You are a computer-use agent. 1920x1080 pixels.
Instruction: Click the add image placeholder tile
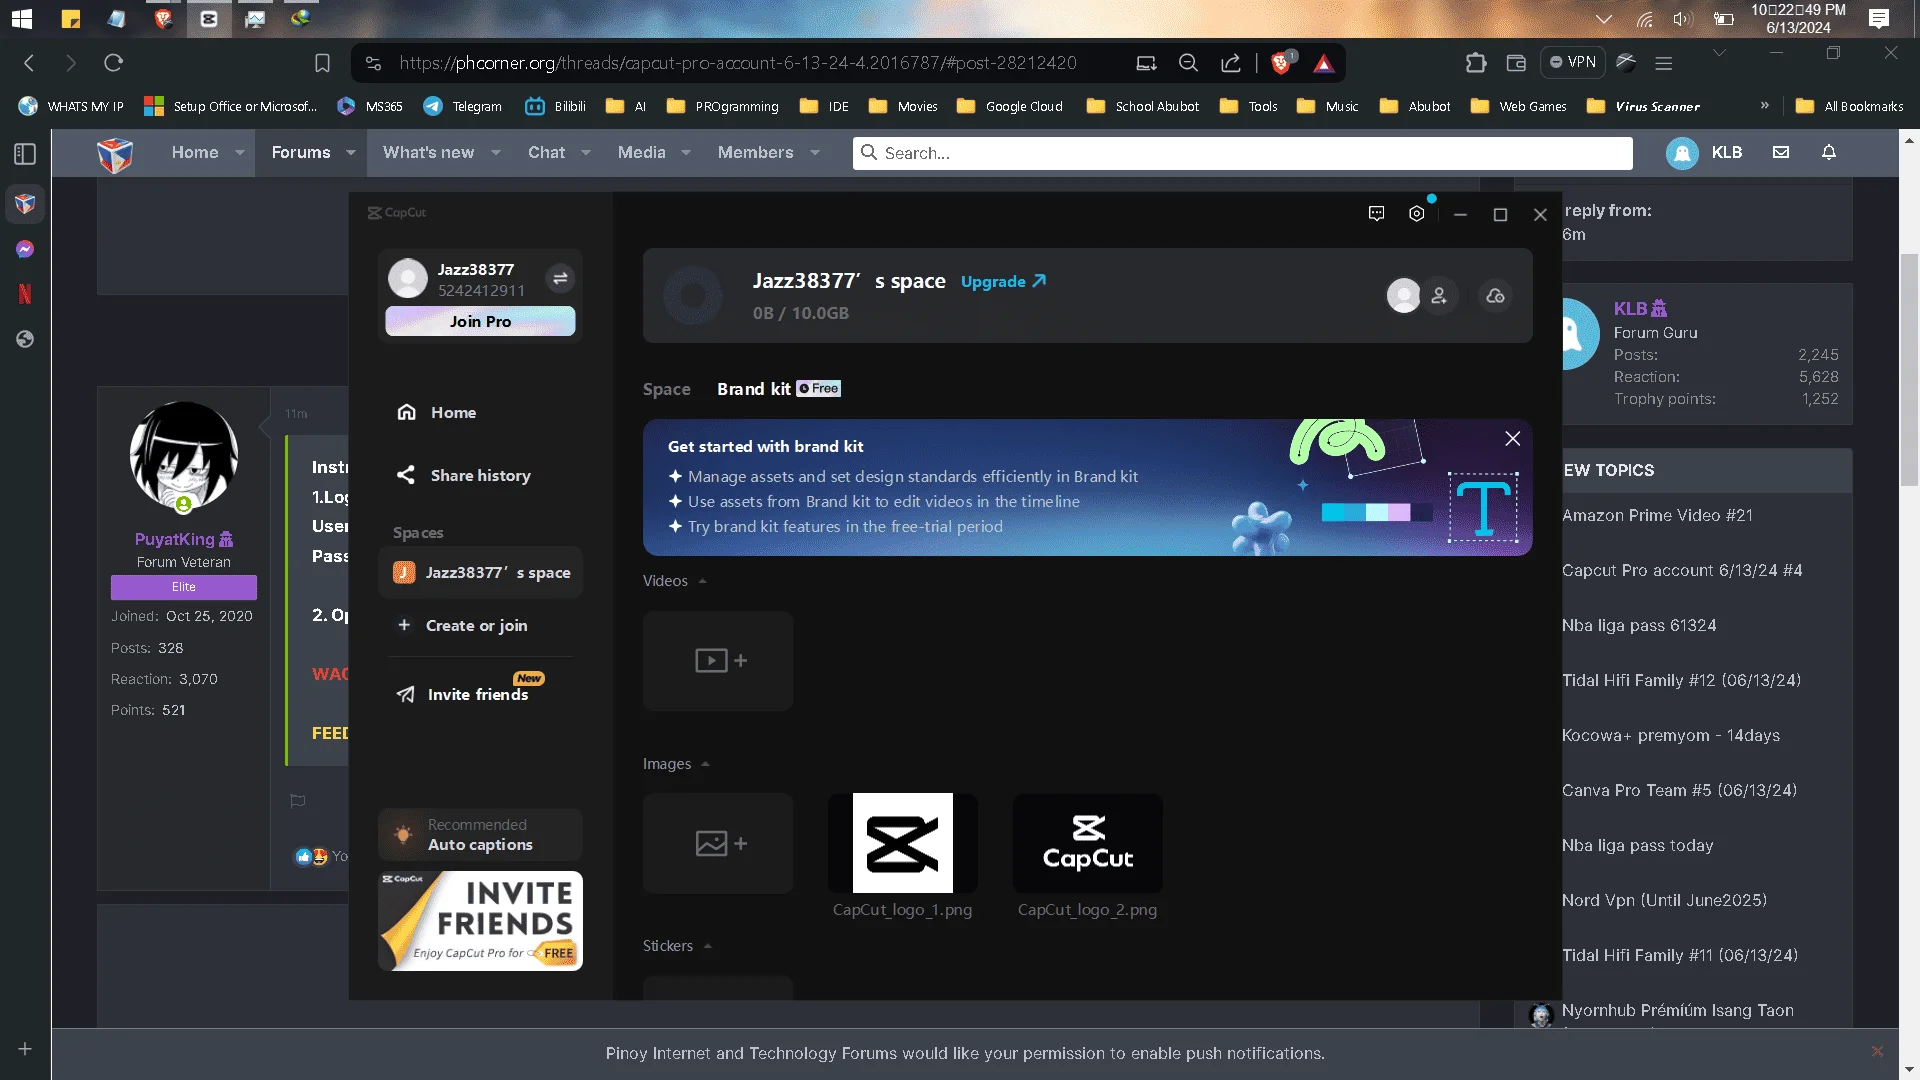point(718,844)
